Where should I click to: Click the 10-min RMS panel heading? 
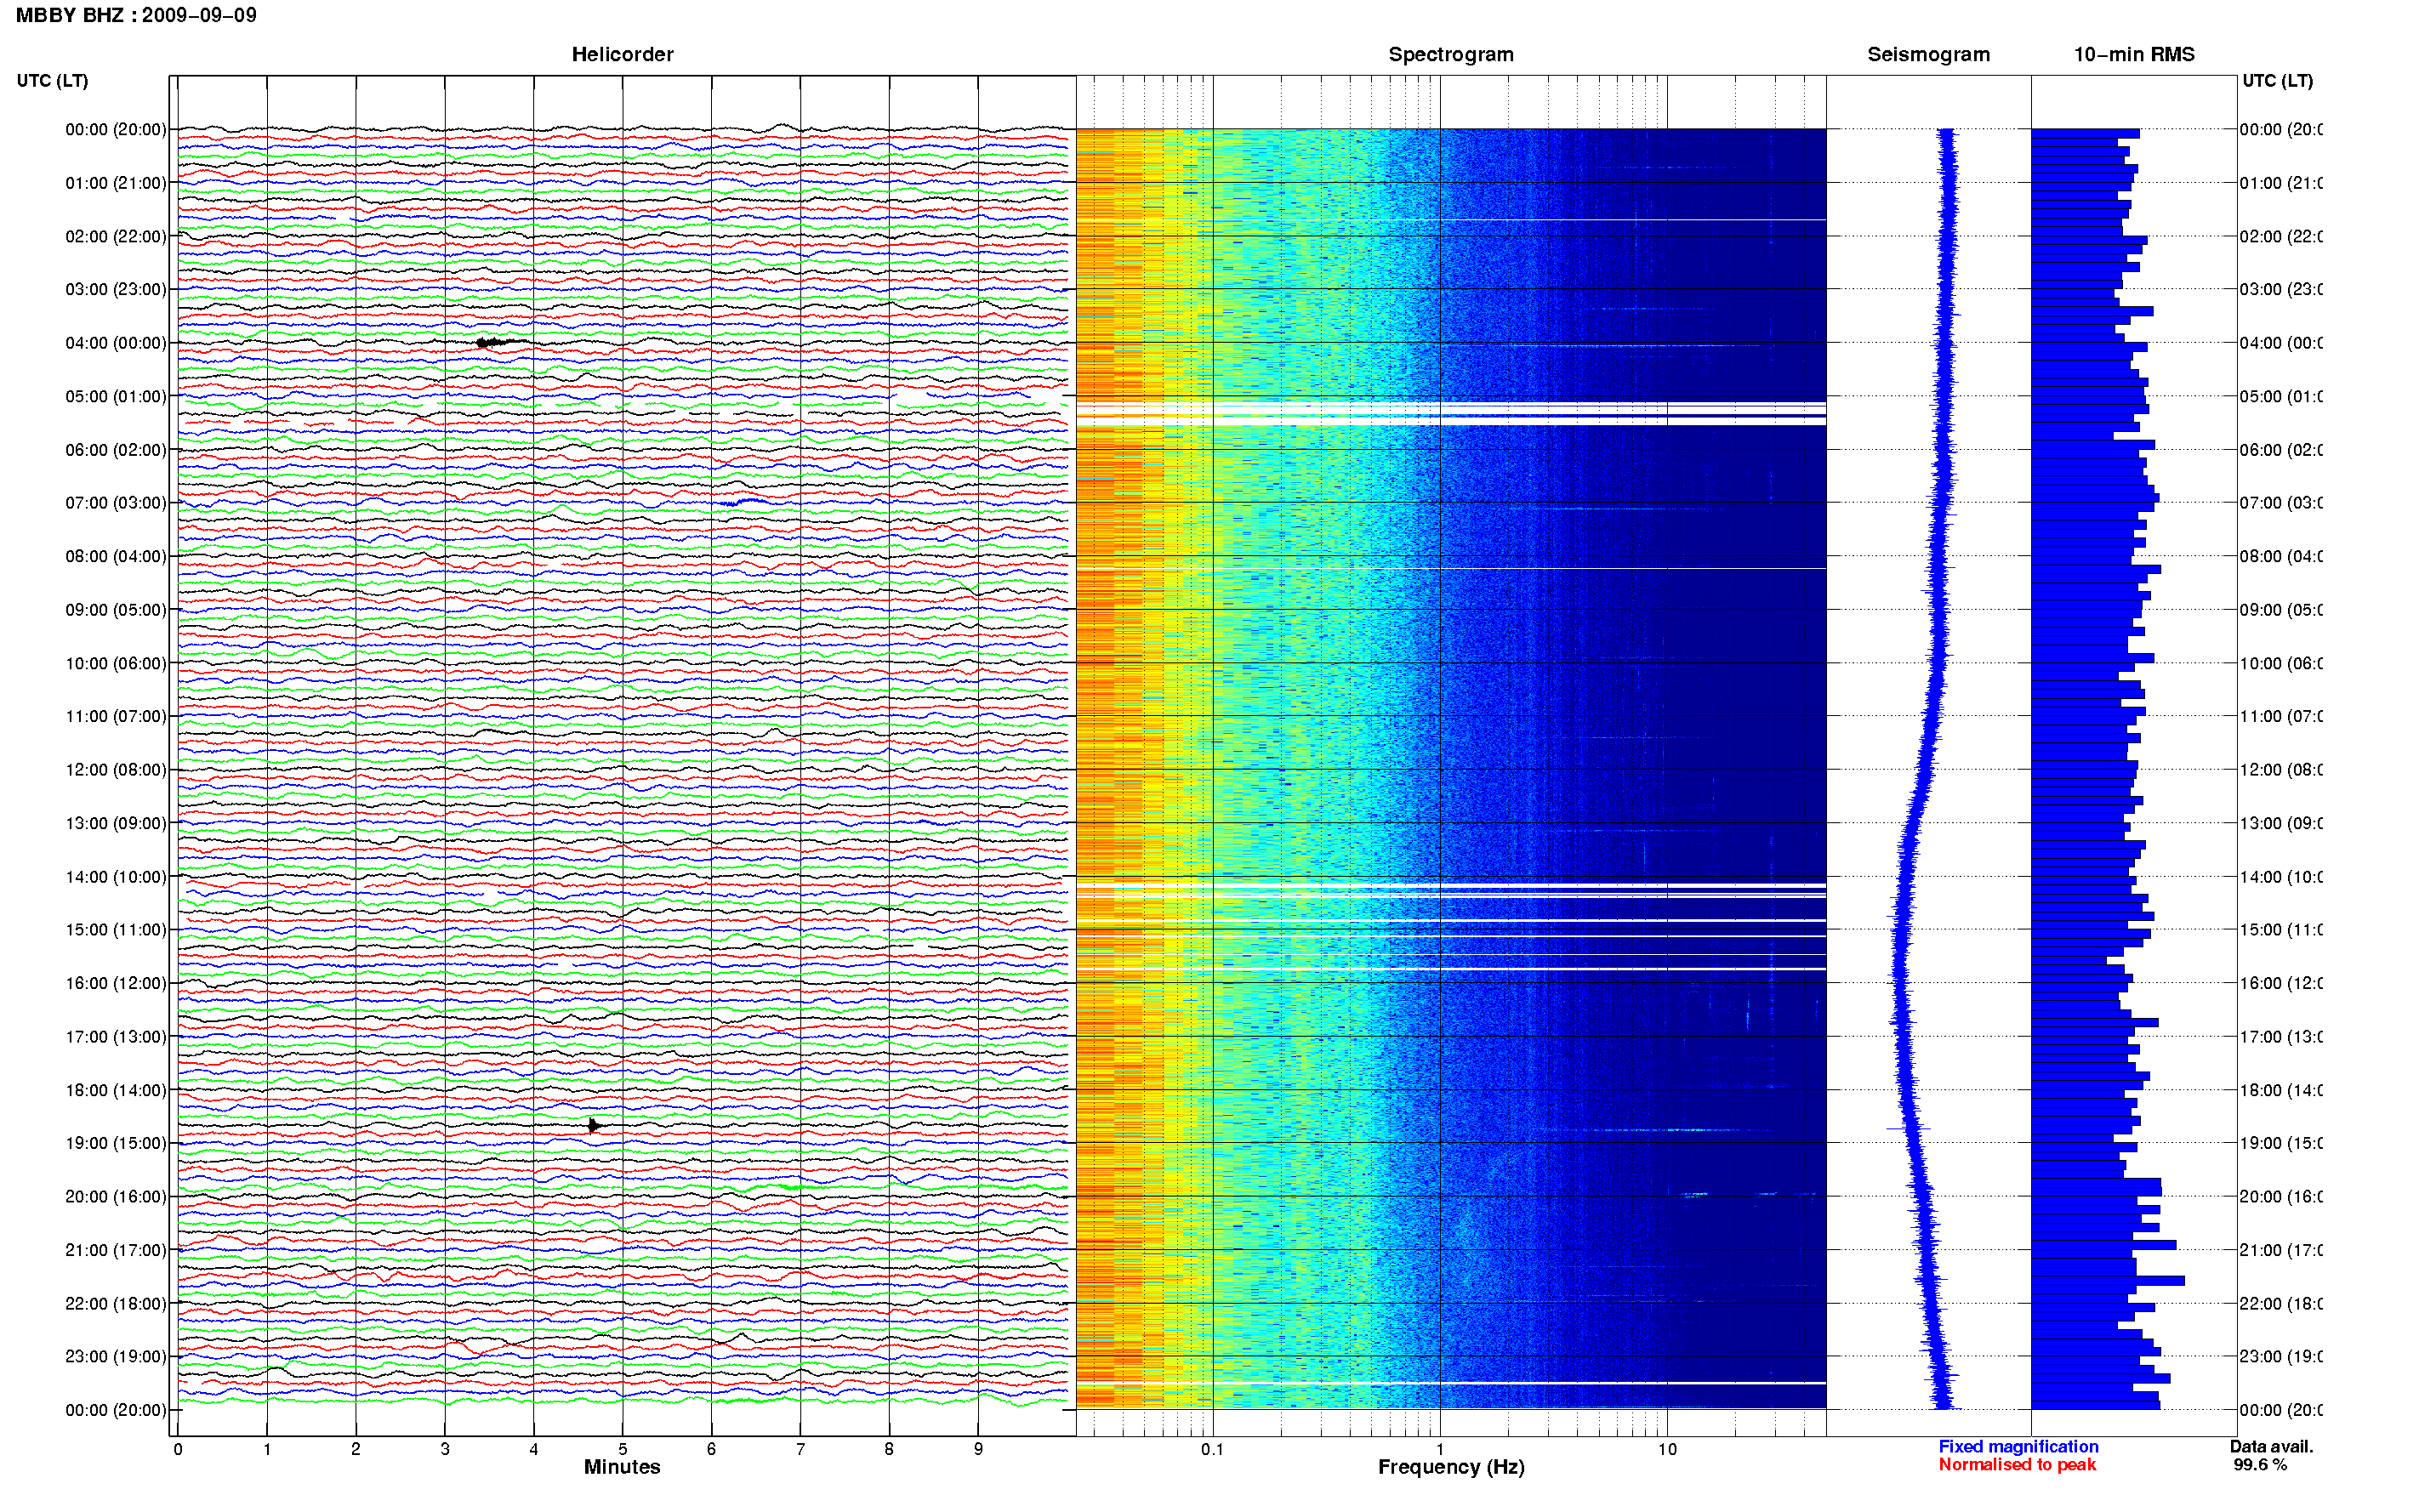pyautogui.click(x=2134, y=54)
